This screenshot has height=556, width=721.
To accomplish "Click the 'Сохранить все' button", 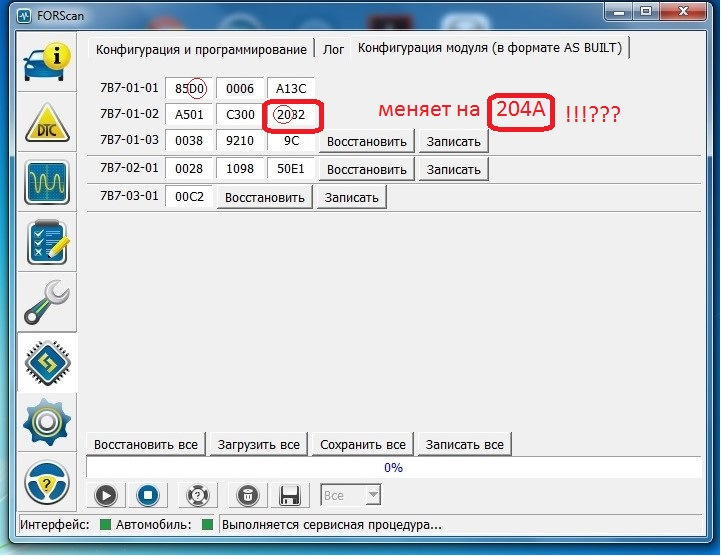I will 362,444.
